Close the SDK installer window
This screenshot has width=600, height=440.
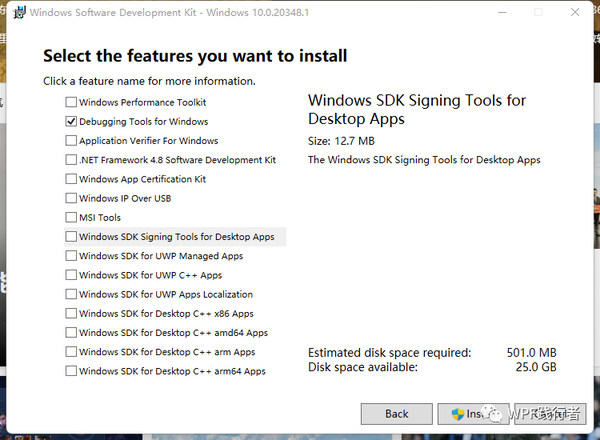(575, 12)
